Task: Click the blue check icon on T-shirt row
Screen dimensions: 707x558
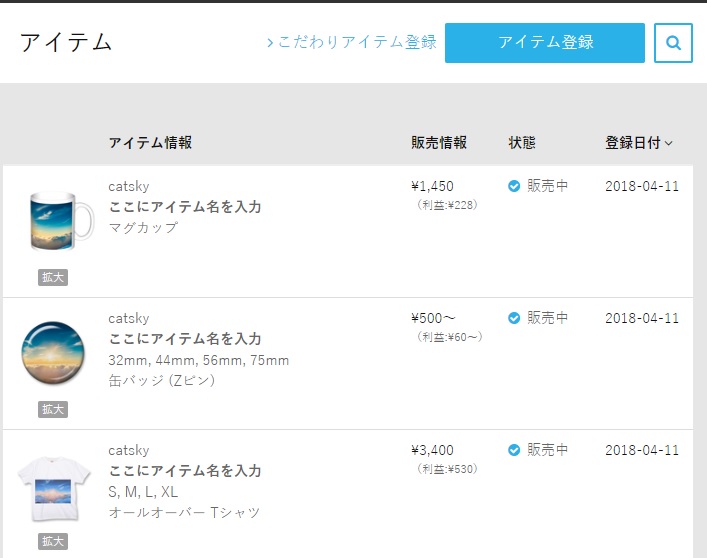Action: [x=514, y=450]
